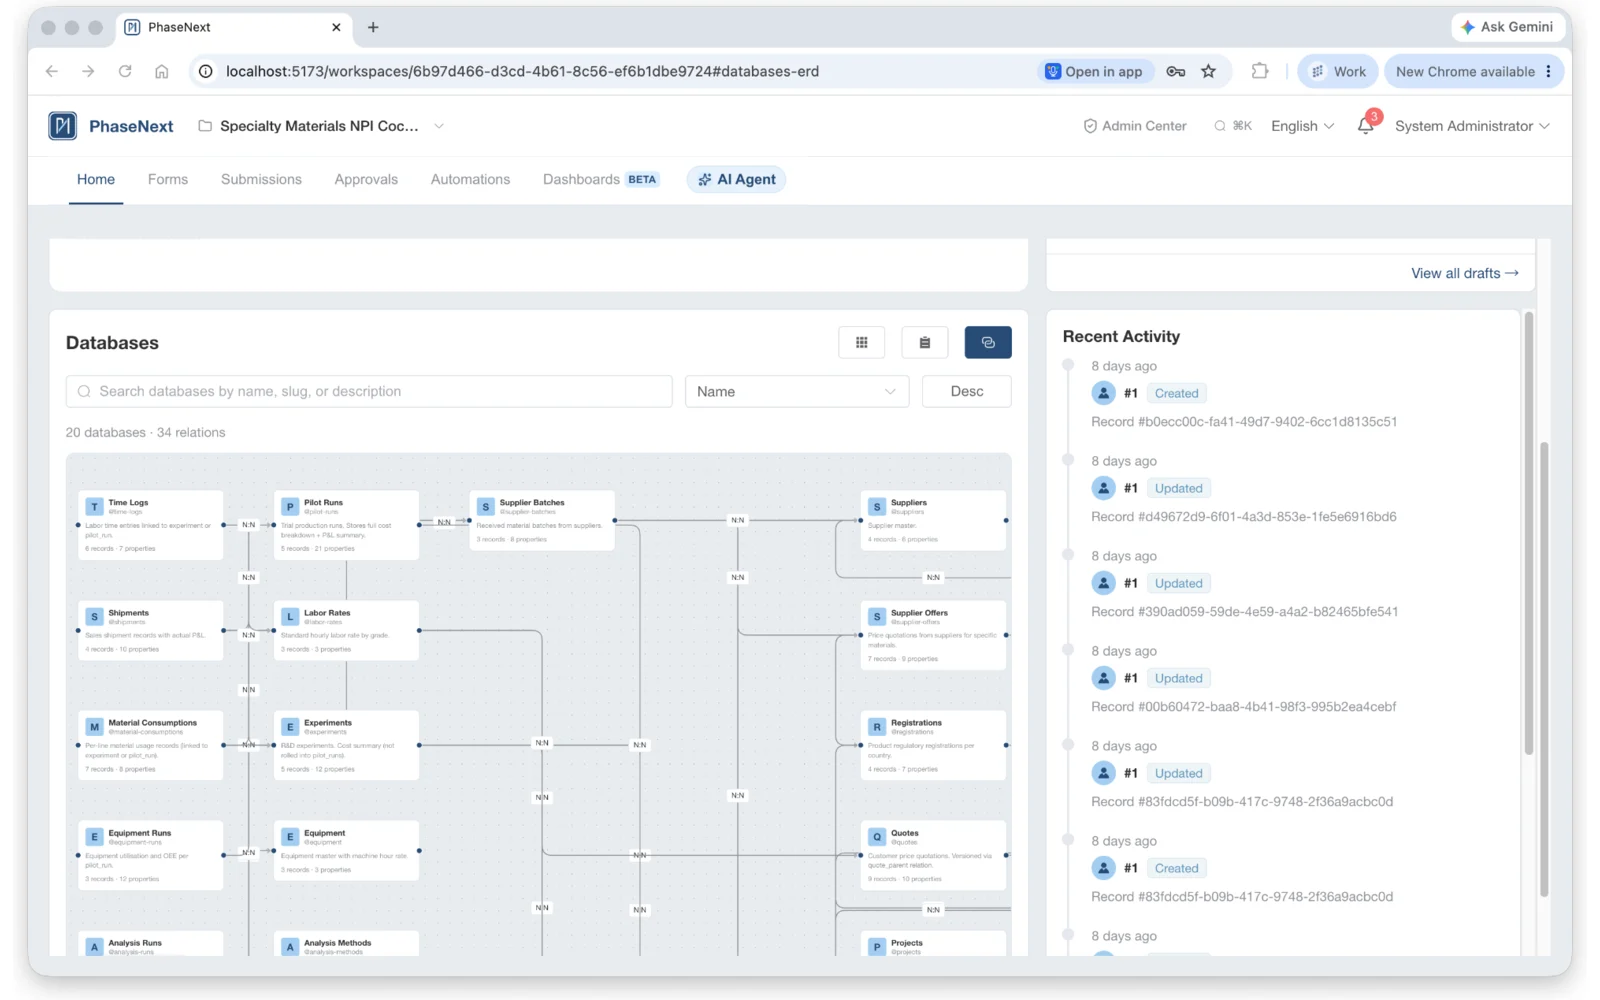The height and width of the screenshot is (1000, 1600).
Task: Open the Registrations database card
Action: click(933, 745)
